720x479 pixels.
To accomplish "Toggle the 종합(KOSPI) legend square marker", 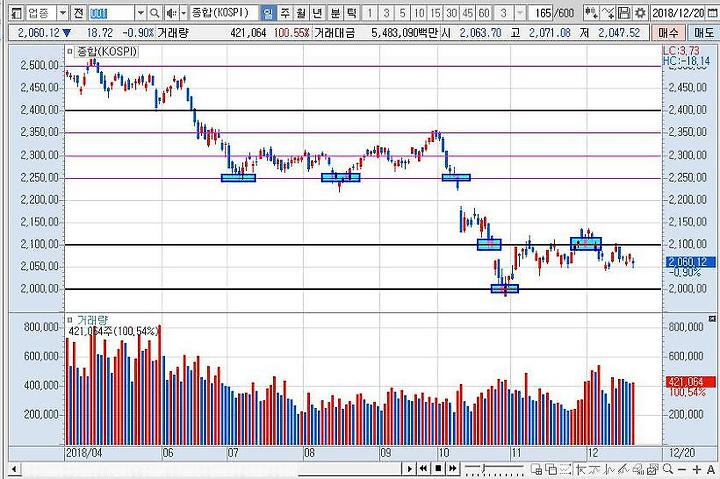I will [70, 51].
